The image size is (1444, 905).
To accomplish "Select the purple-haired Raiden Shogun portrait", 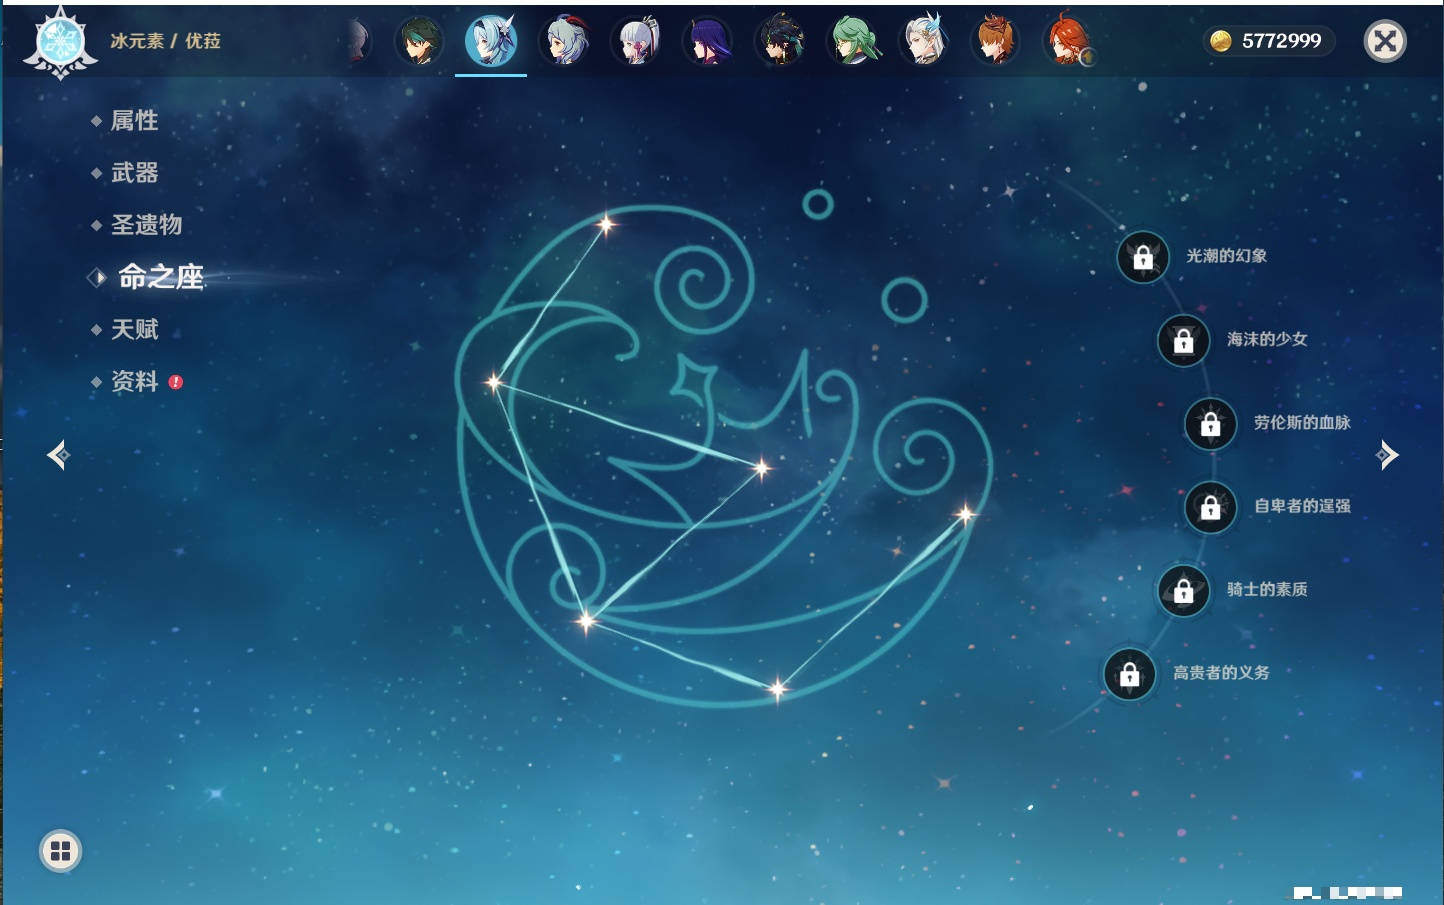I will (708, 42).
